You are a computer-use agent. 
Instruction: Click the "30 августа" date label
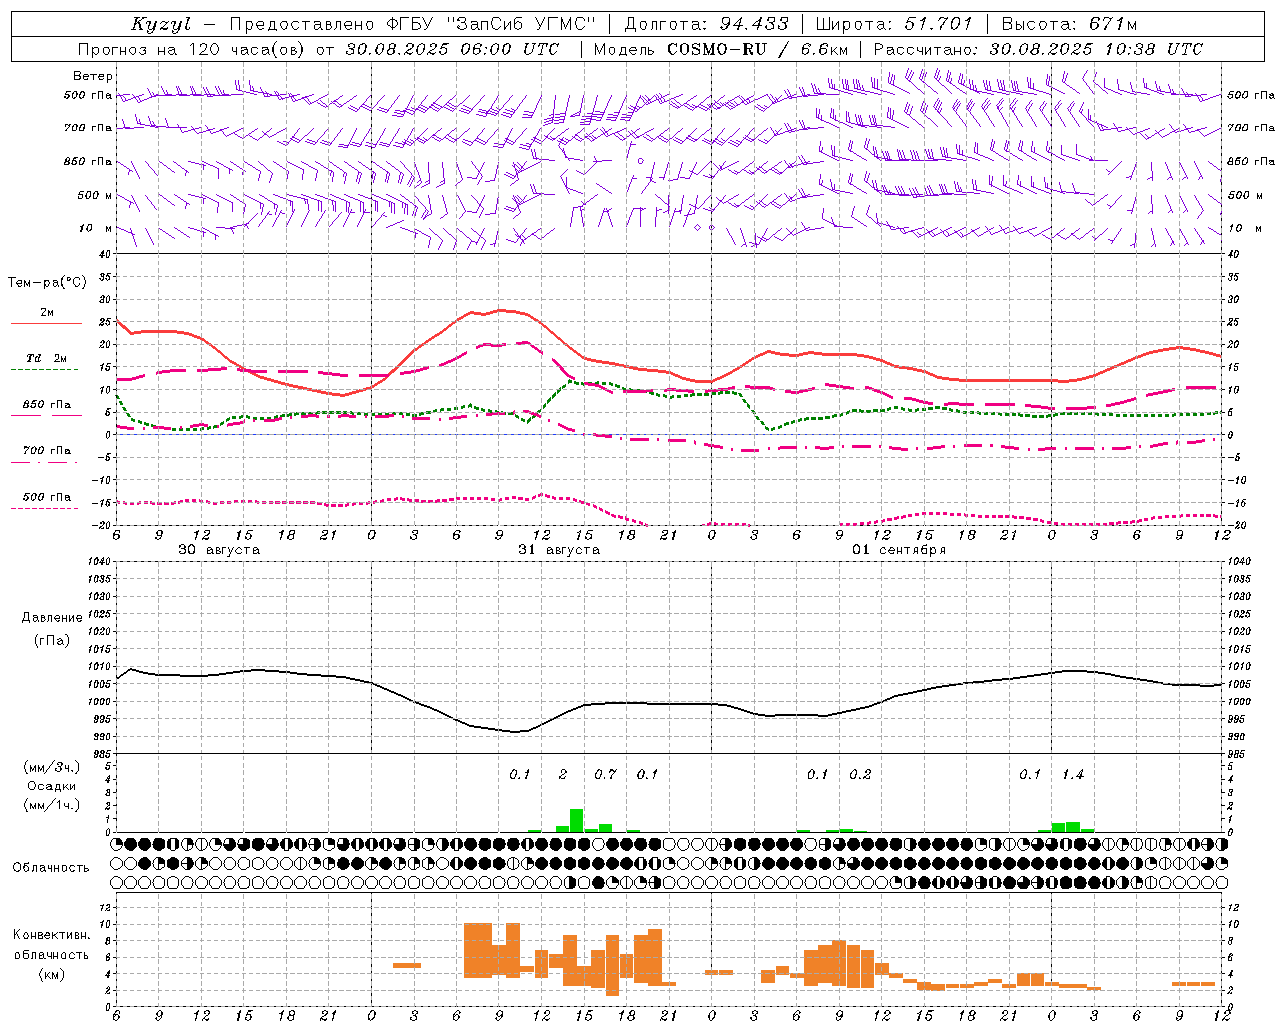pos(219,550)
